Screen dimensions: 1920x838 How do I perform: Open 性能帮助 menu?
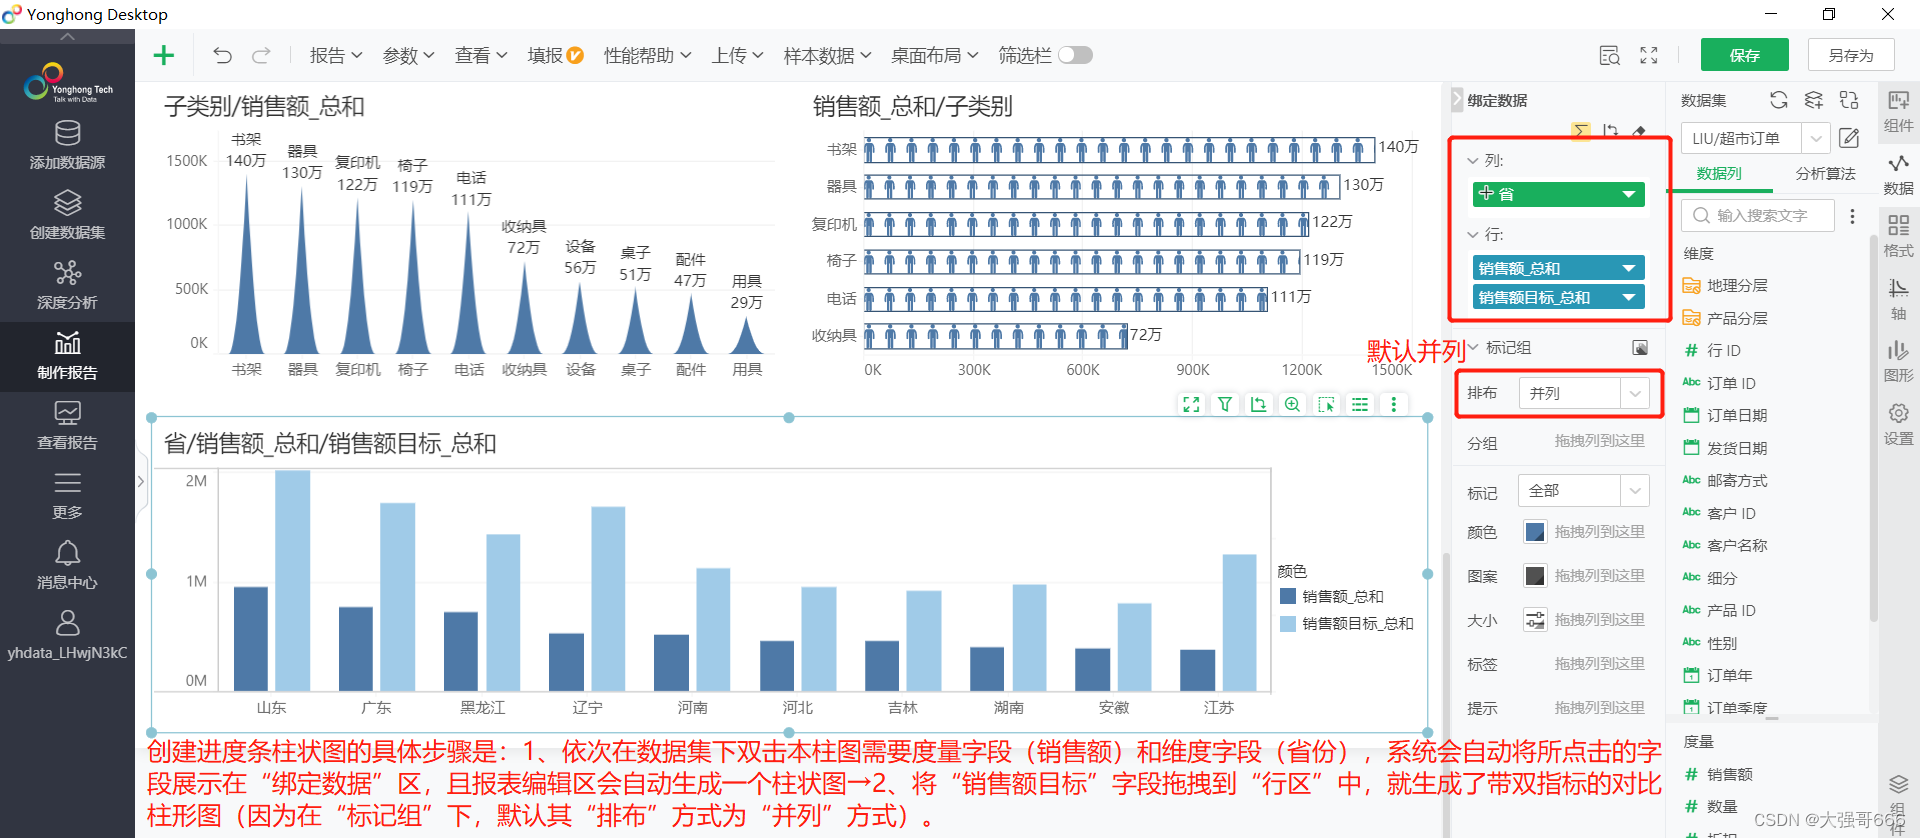pos(648,56)
